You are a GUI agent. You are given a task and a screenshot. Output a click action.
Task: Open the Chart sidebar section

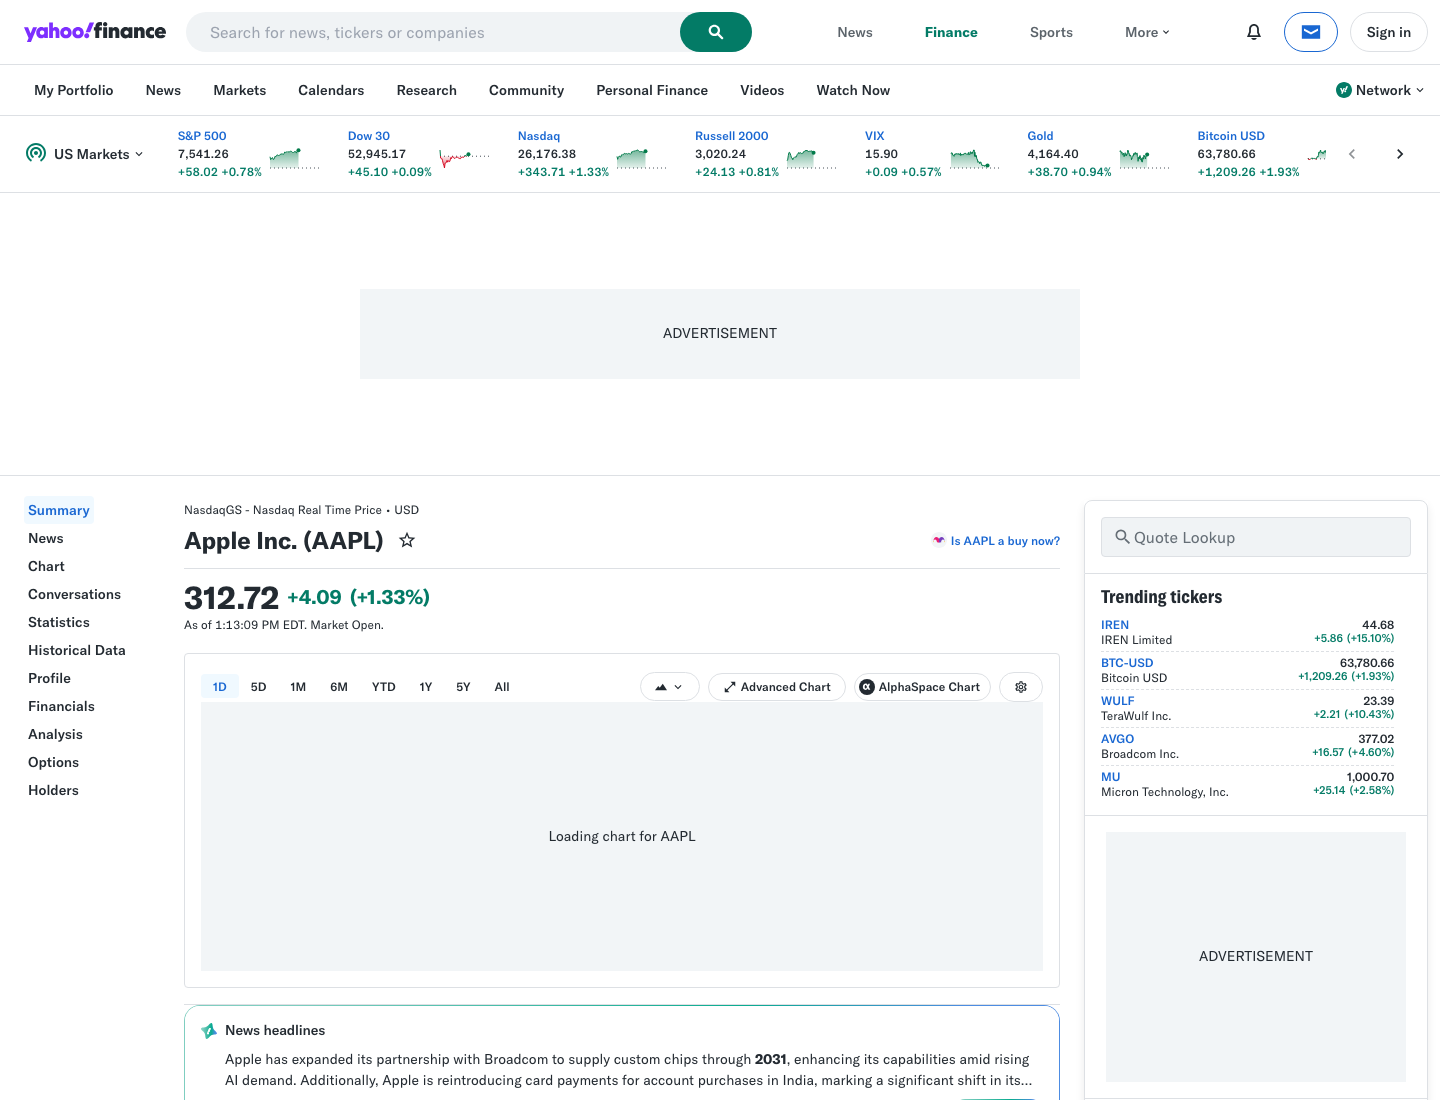(46, 566)
